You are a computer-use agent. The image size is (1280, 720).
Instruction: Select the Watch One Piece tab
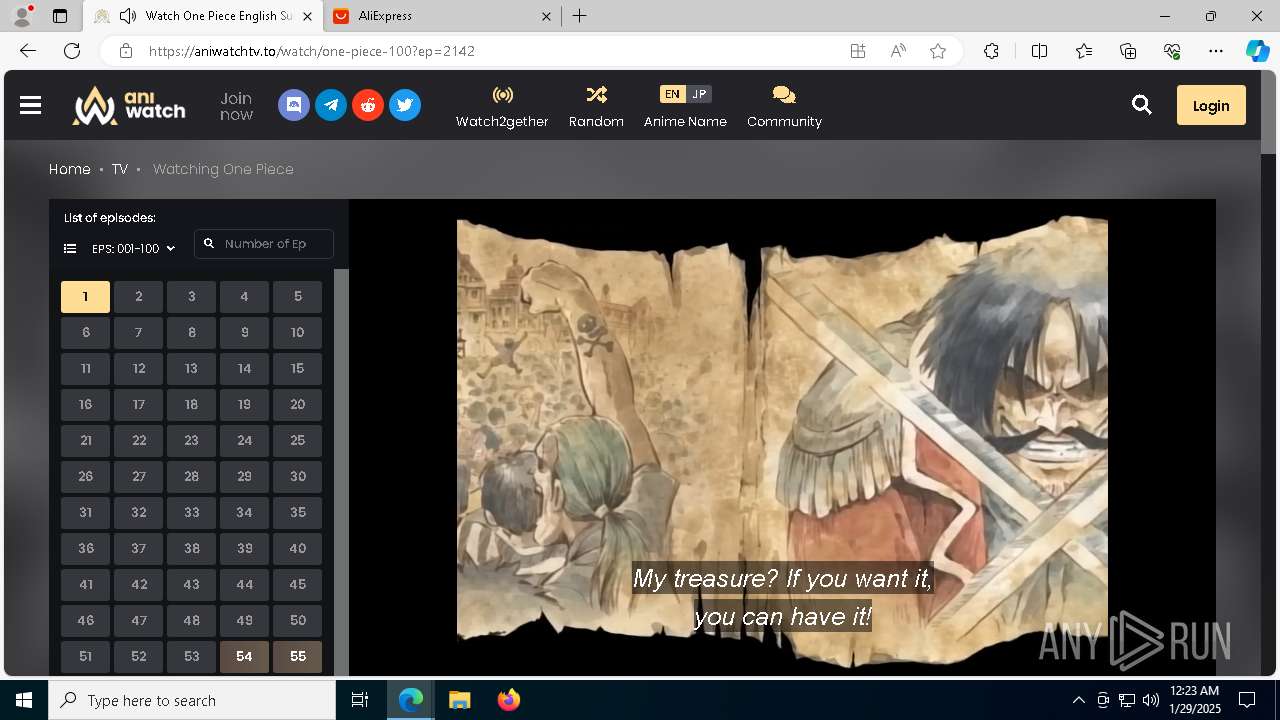tap(204, 16)
